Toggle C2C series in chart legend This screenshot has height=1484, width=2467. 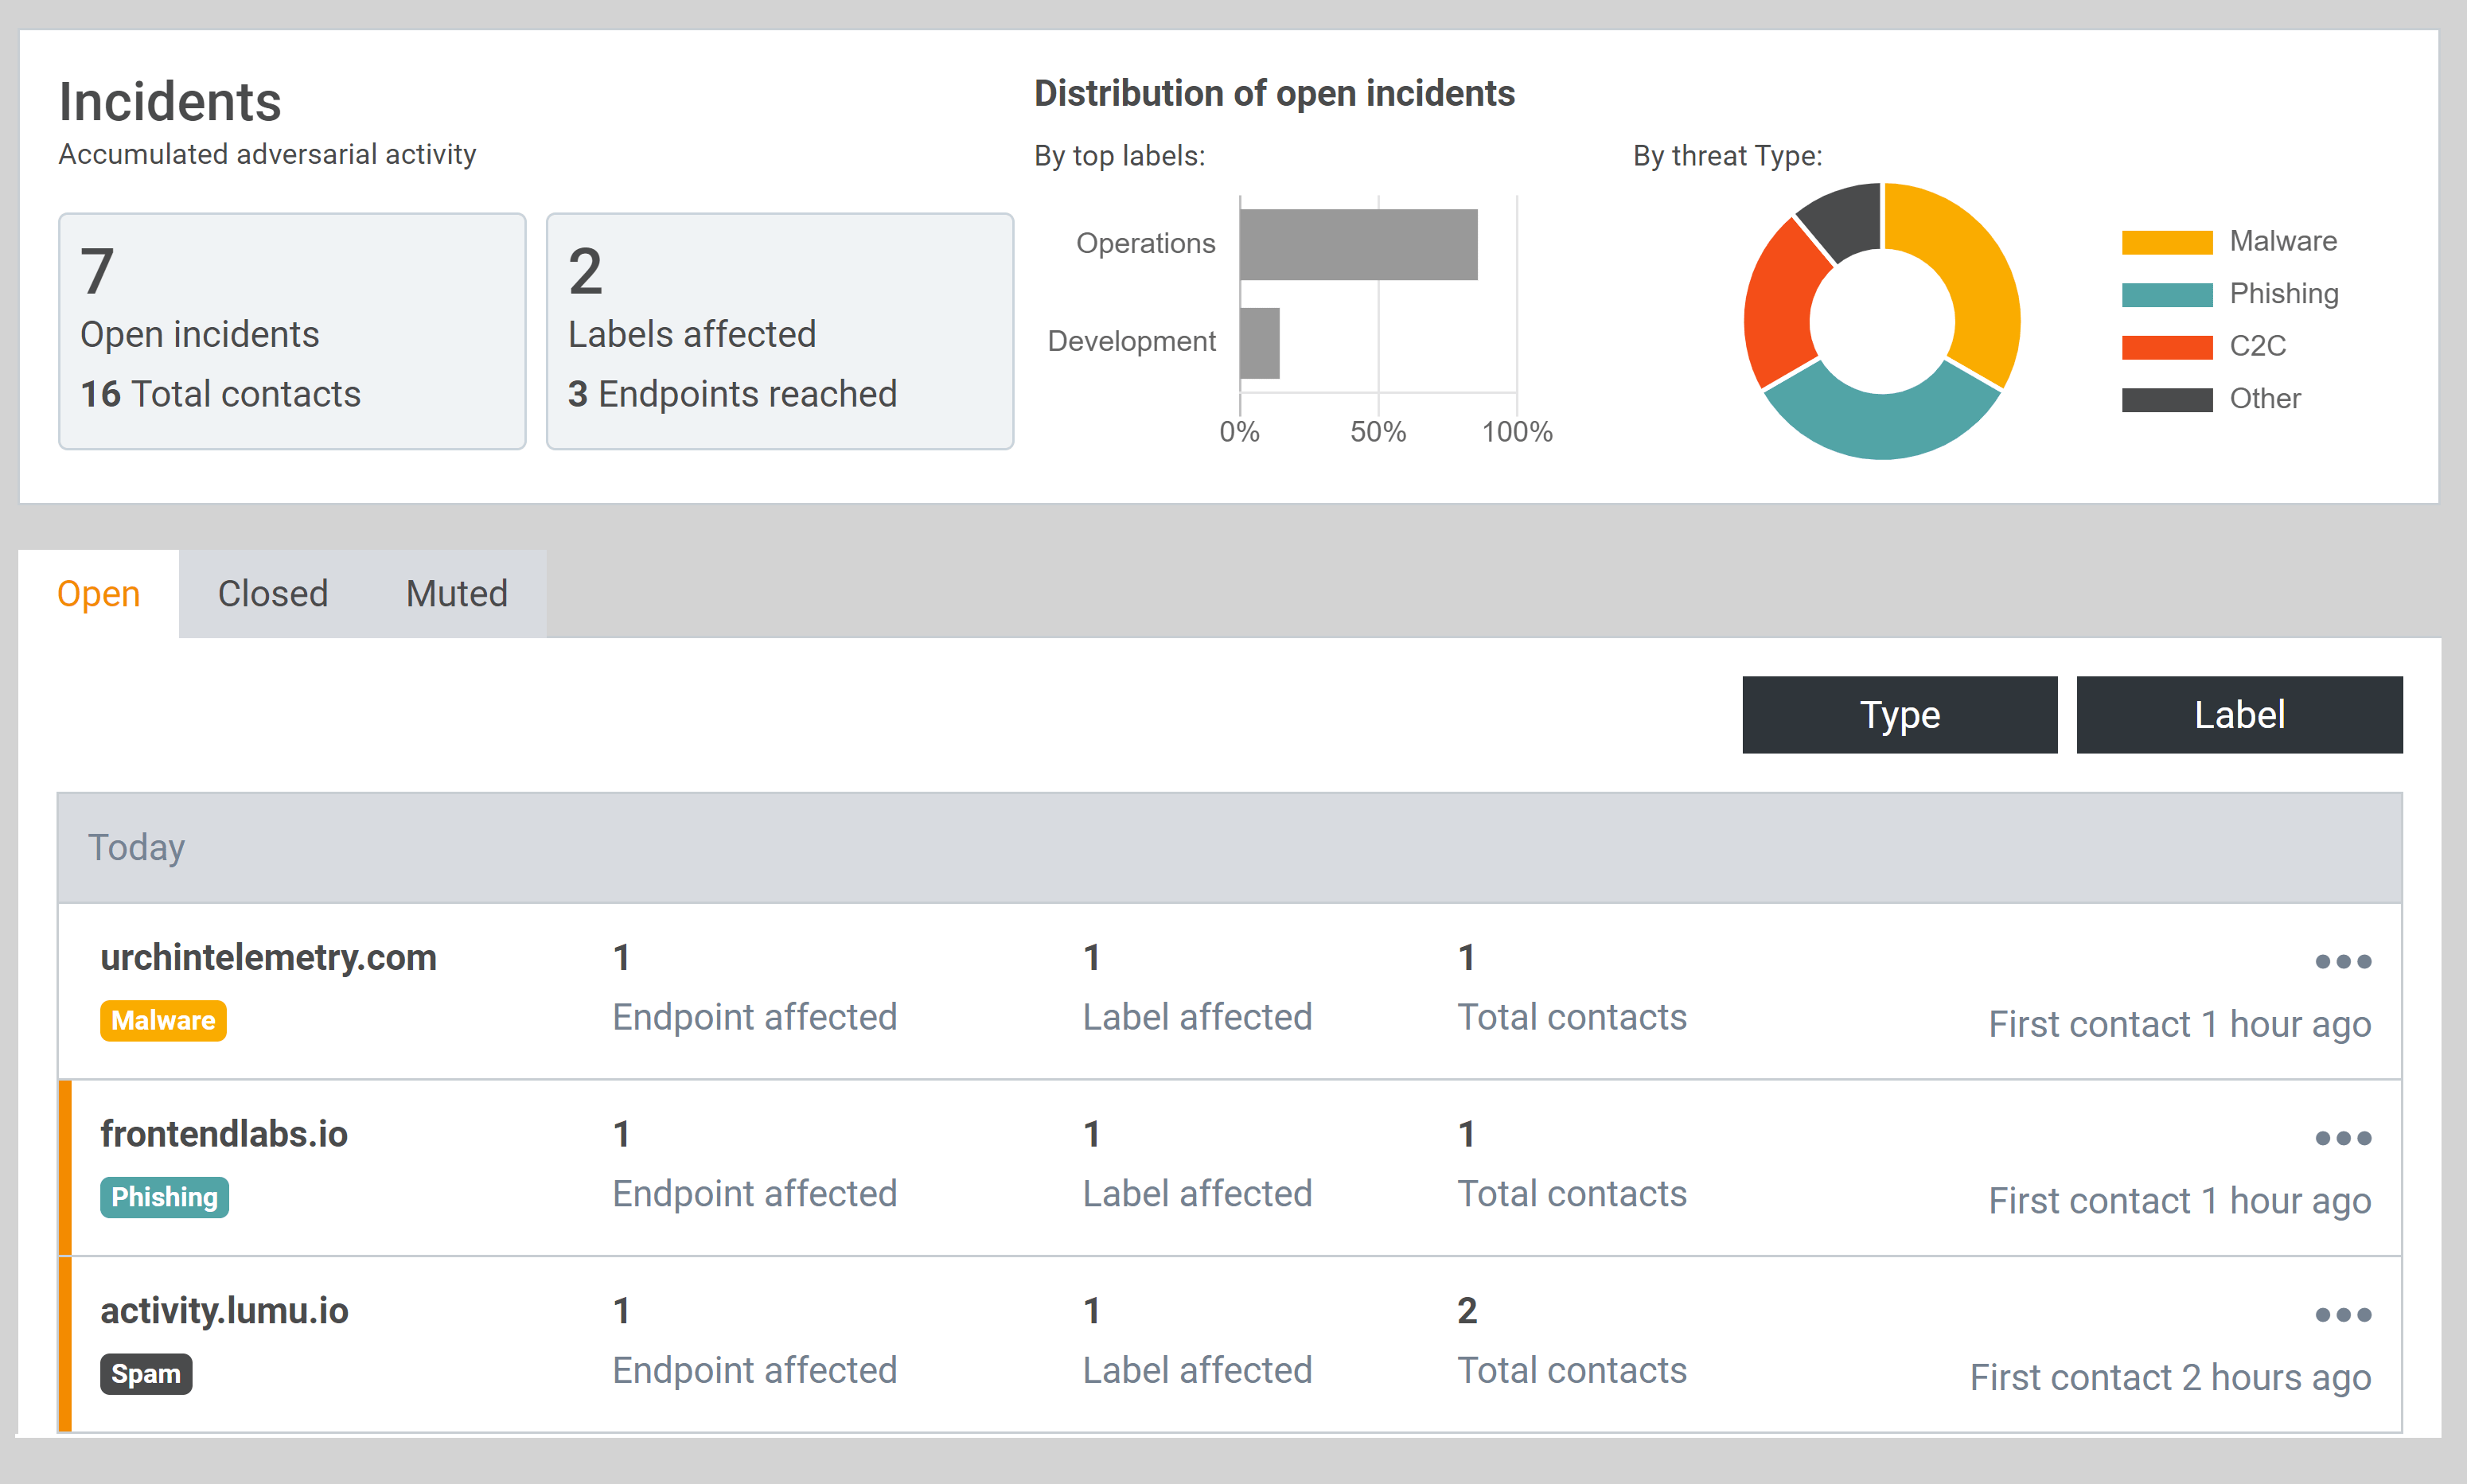(2257, 346)
